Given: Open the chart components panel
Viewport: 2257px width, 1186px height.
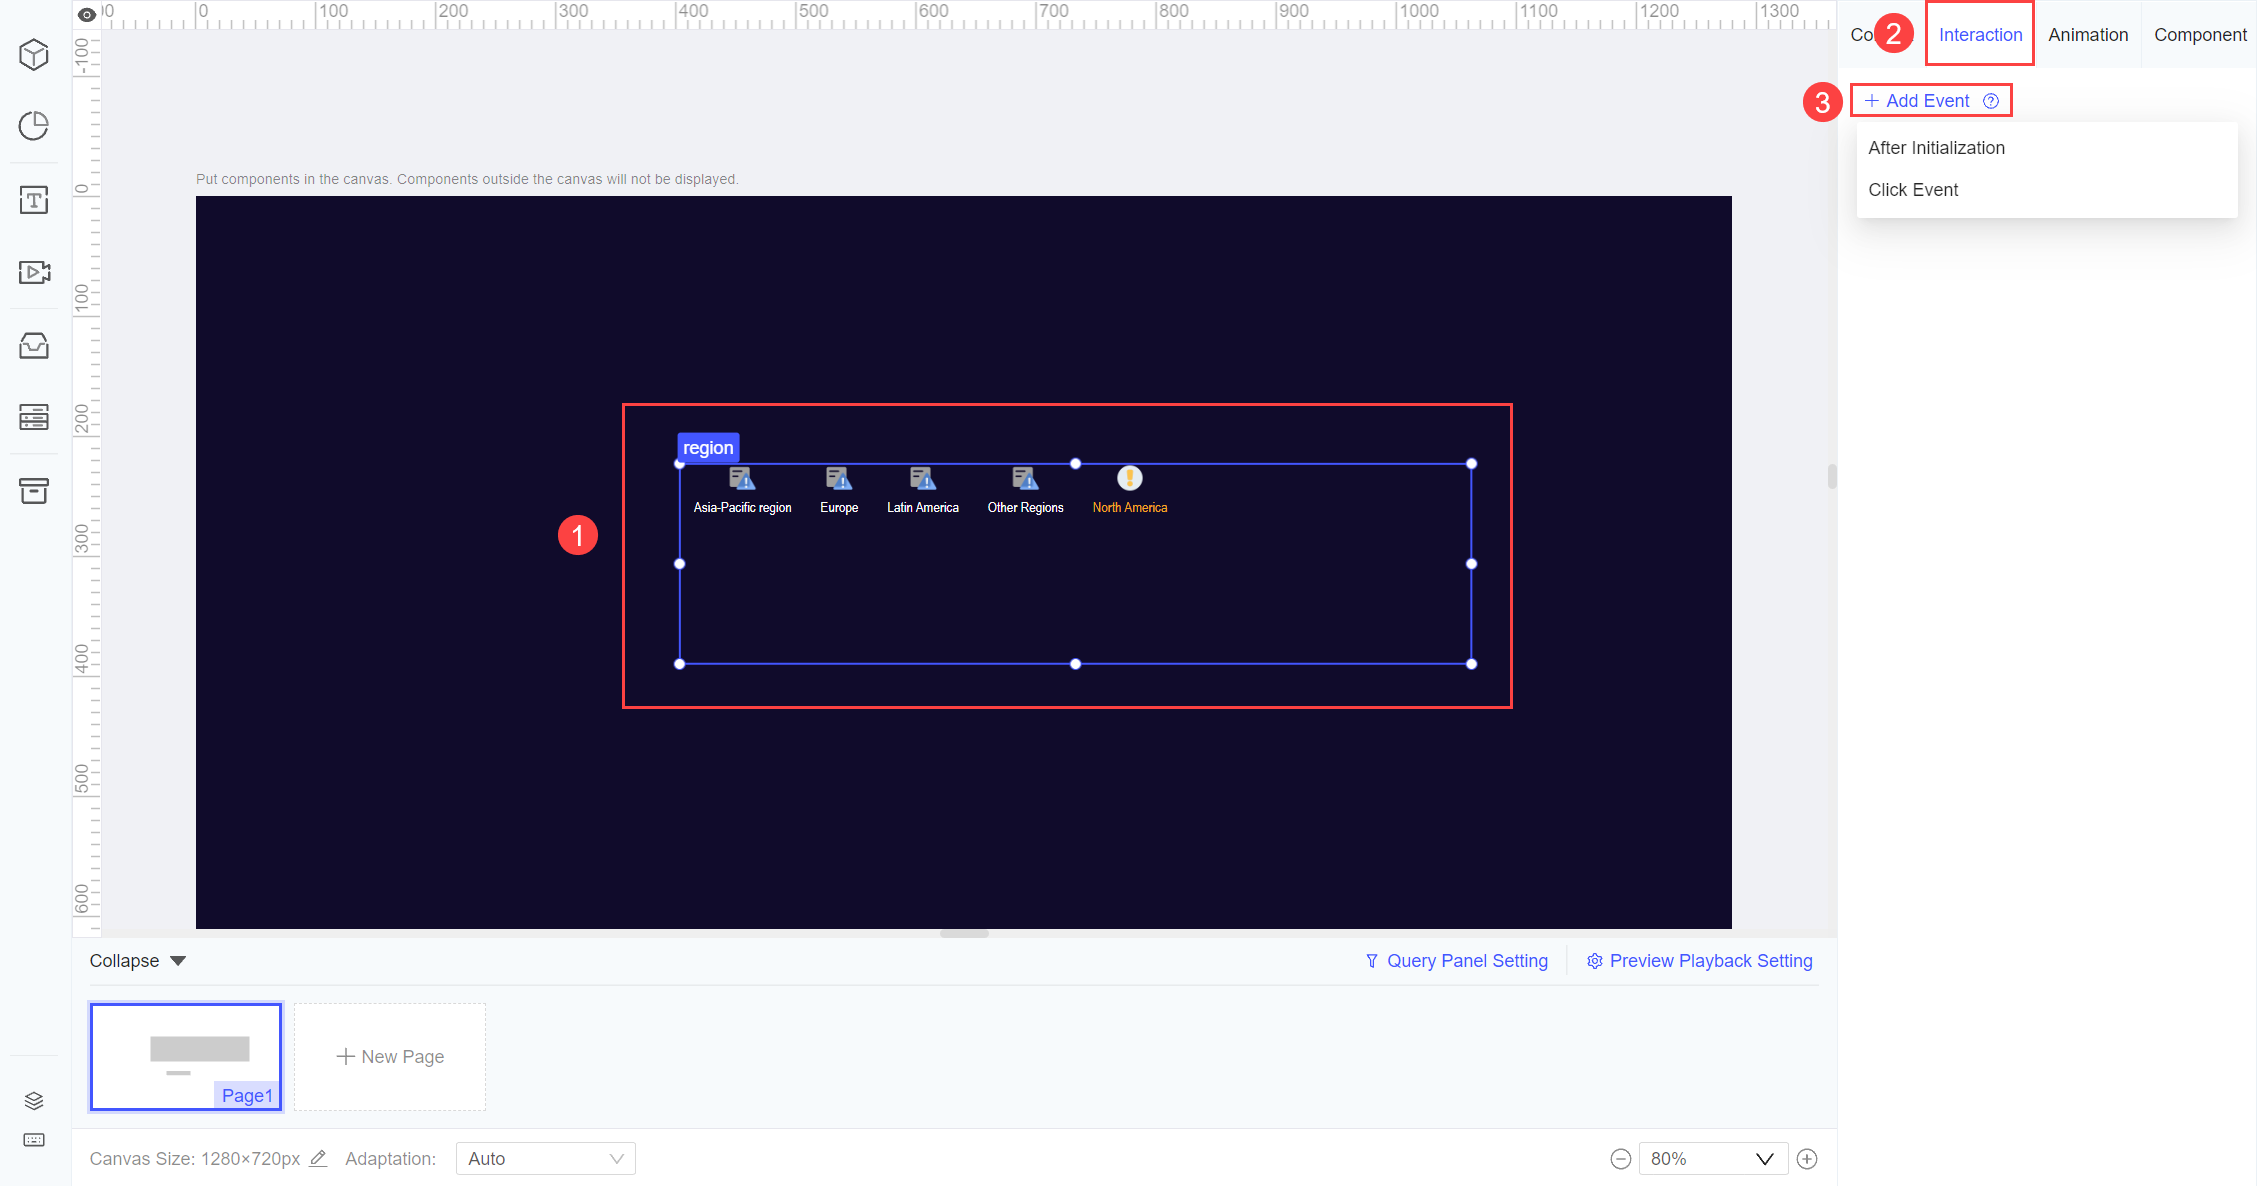Looking at the screenshot, I should click(x=33, y=126).
